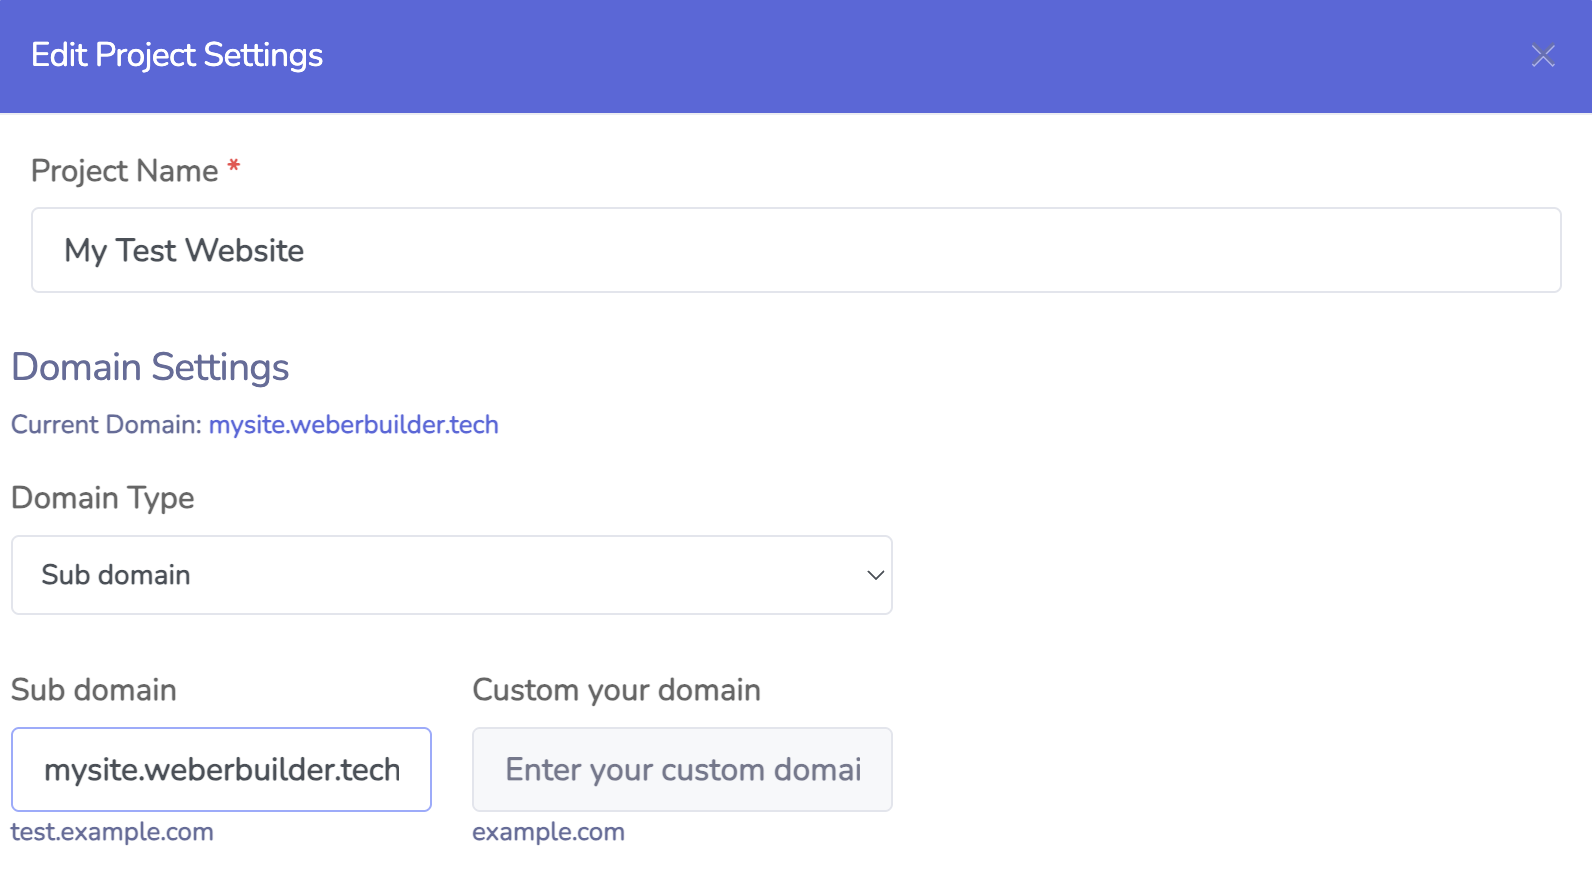Click the Sub domain label above the field
1592x882 pixels.
(x=94, y=690)
